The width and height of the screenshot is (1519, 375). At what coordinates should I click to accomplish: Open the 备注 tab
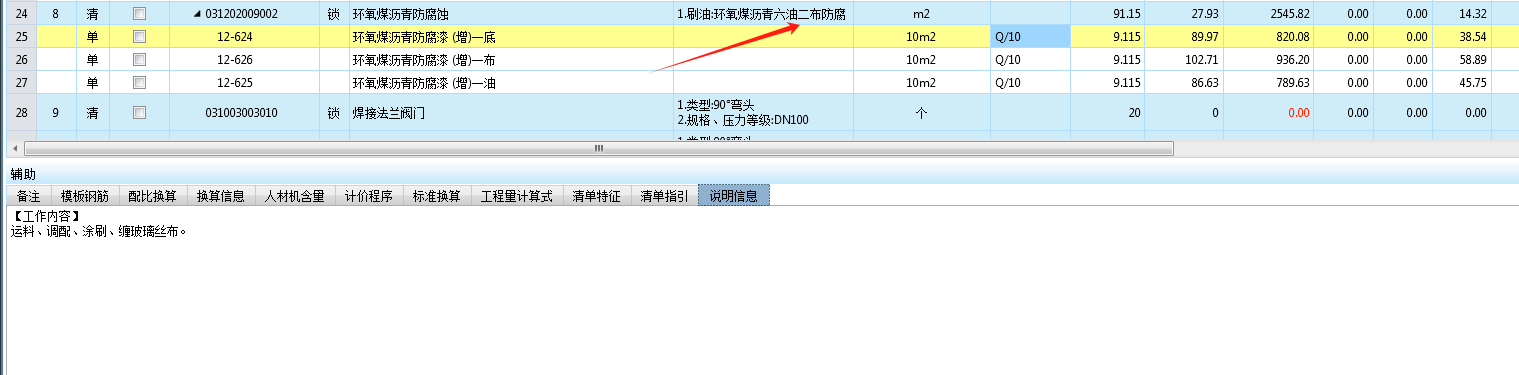(x=28, y=196)
